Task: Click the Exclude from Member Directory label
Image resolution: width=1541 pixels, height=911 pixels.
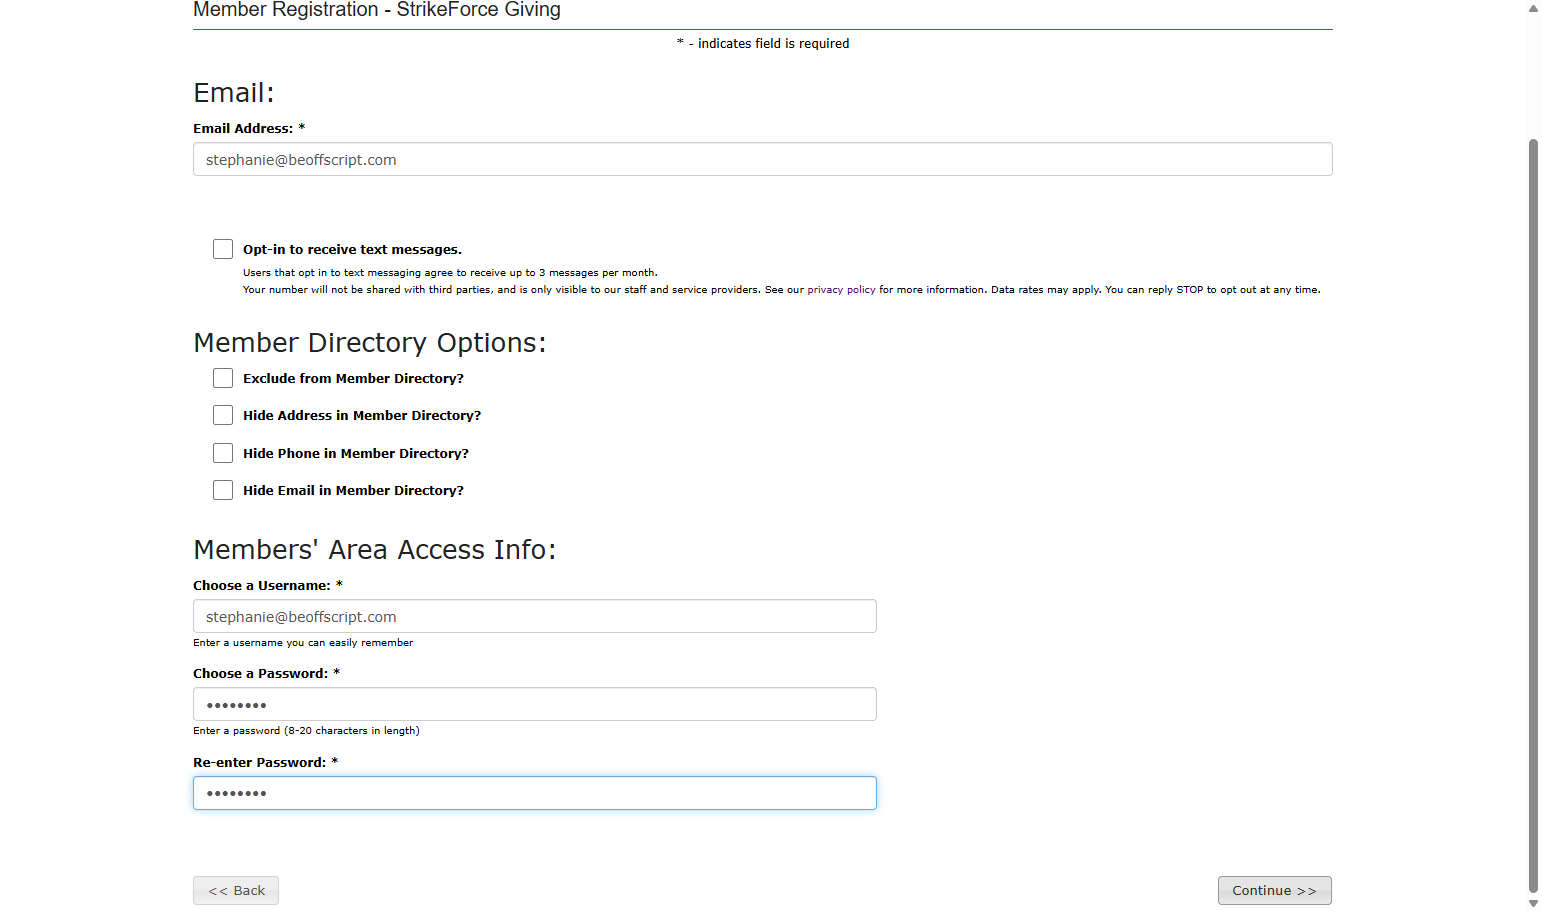Action: 353,379
